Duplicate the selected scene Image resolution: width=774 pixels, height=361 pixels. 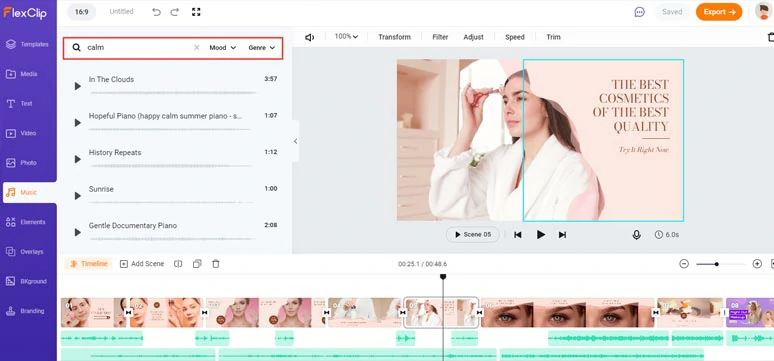197,264
